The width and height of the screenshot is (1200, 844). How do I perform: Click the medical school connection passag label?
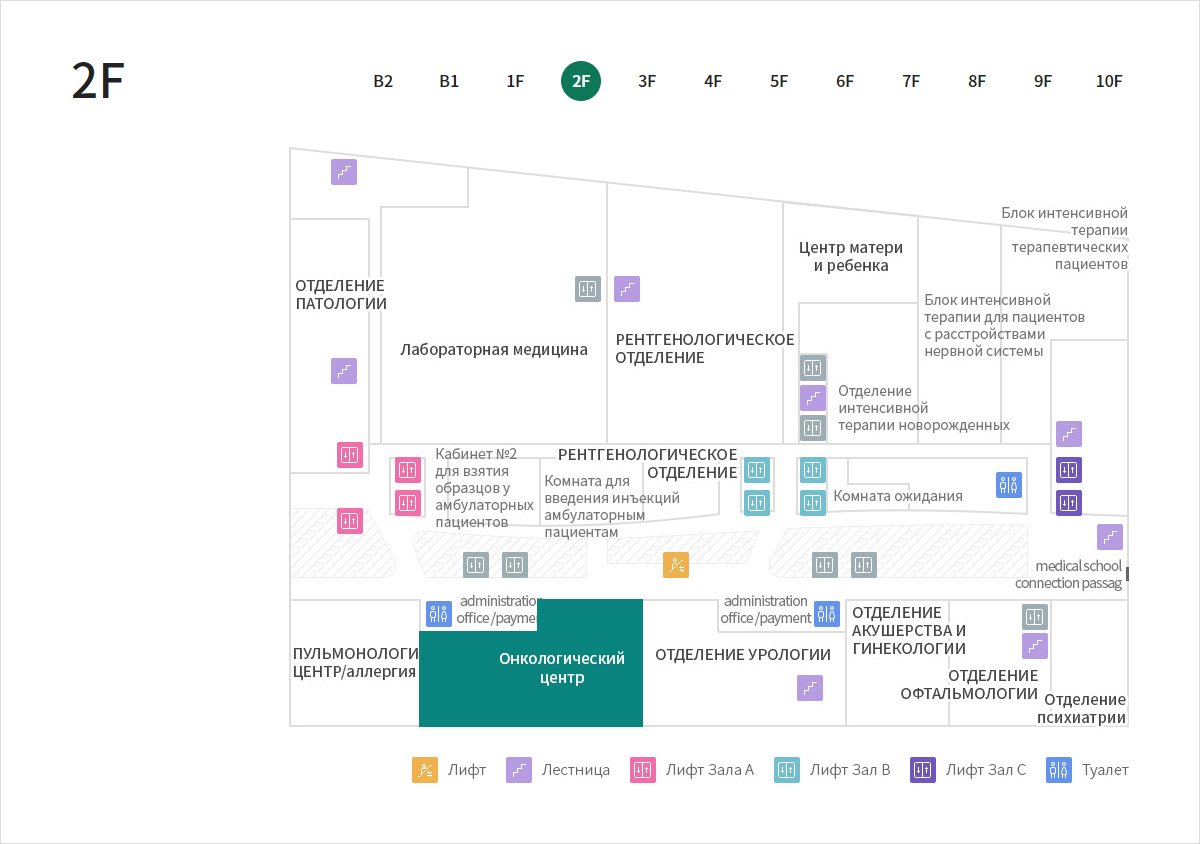(1069, 574)
